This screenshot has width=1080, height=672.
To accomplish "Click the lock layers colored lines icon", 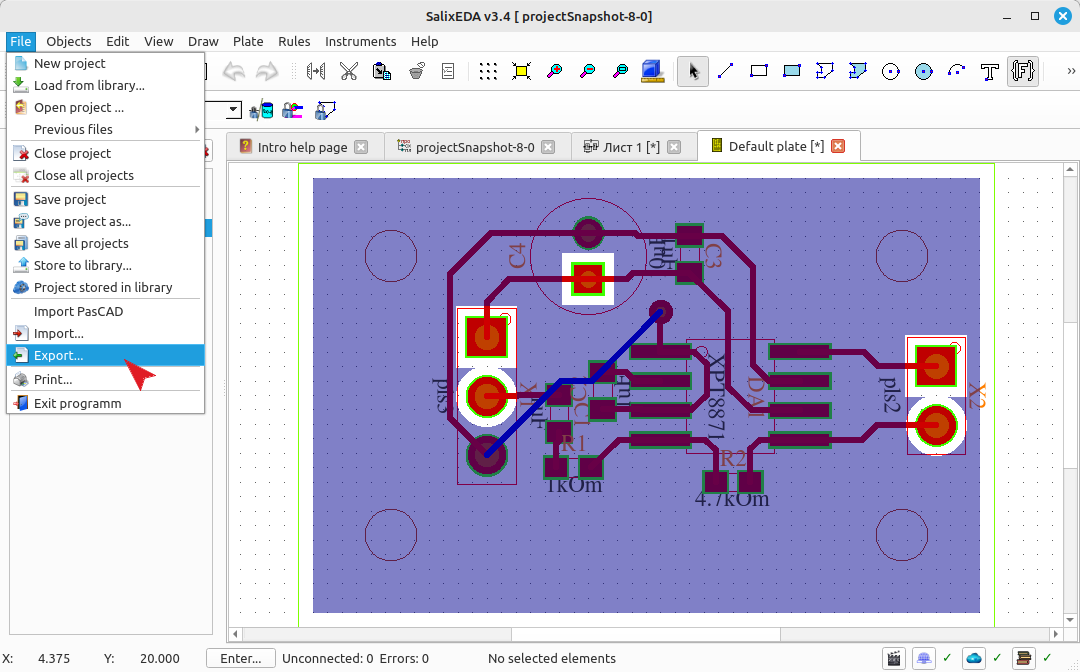I will click(293, 110).
